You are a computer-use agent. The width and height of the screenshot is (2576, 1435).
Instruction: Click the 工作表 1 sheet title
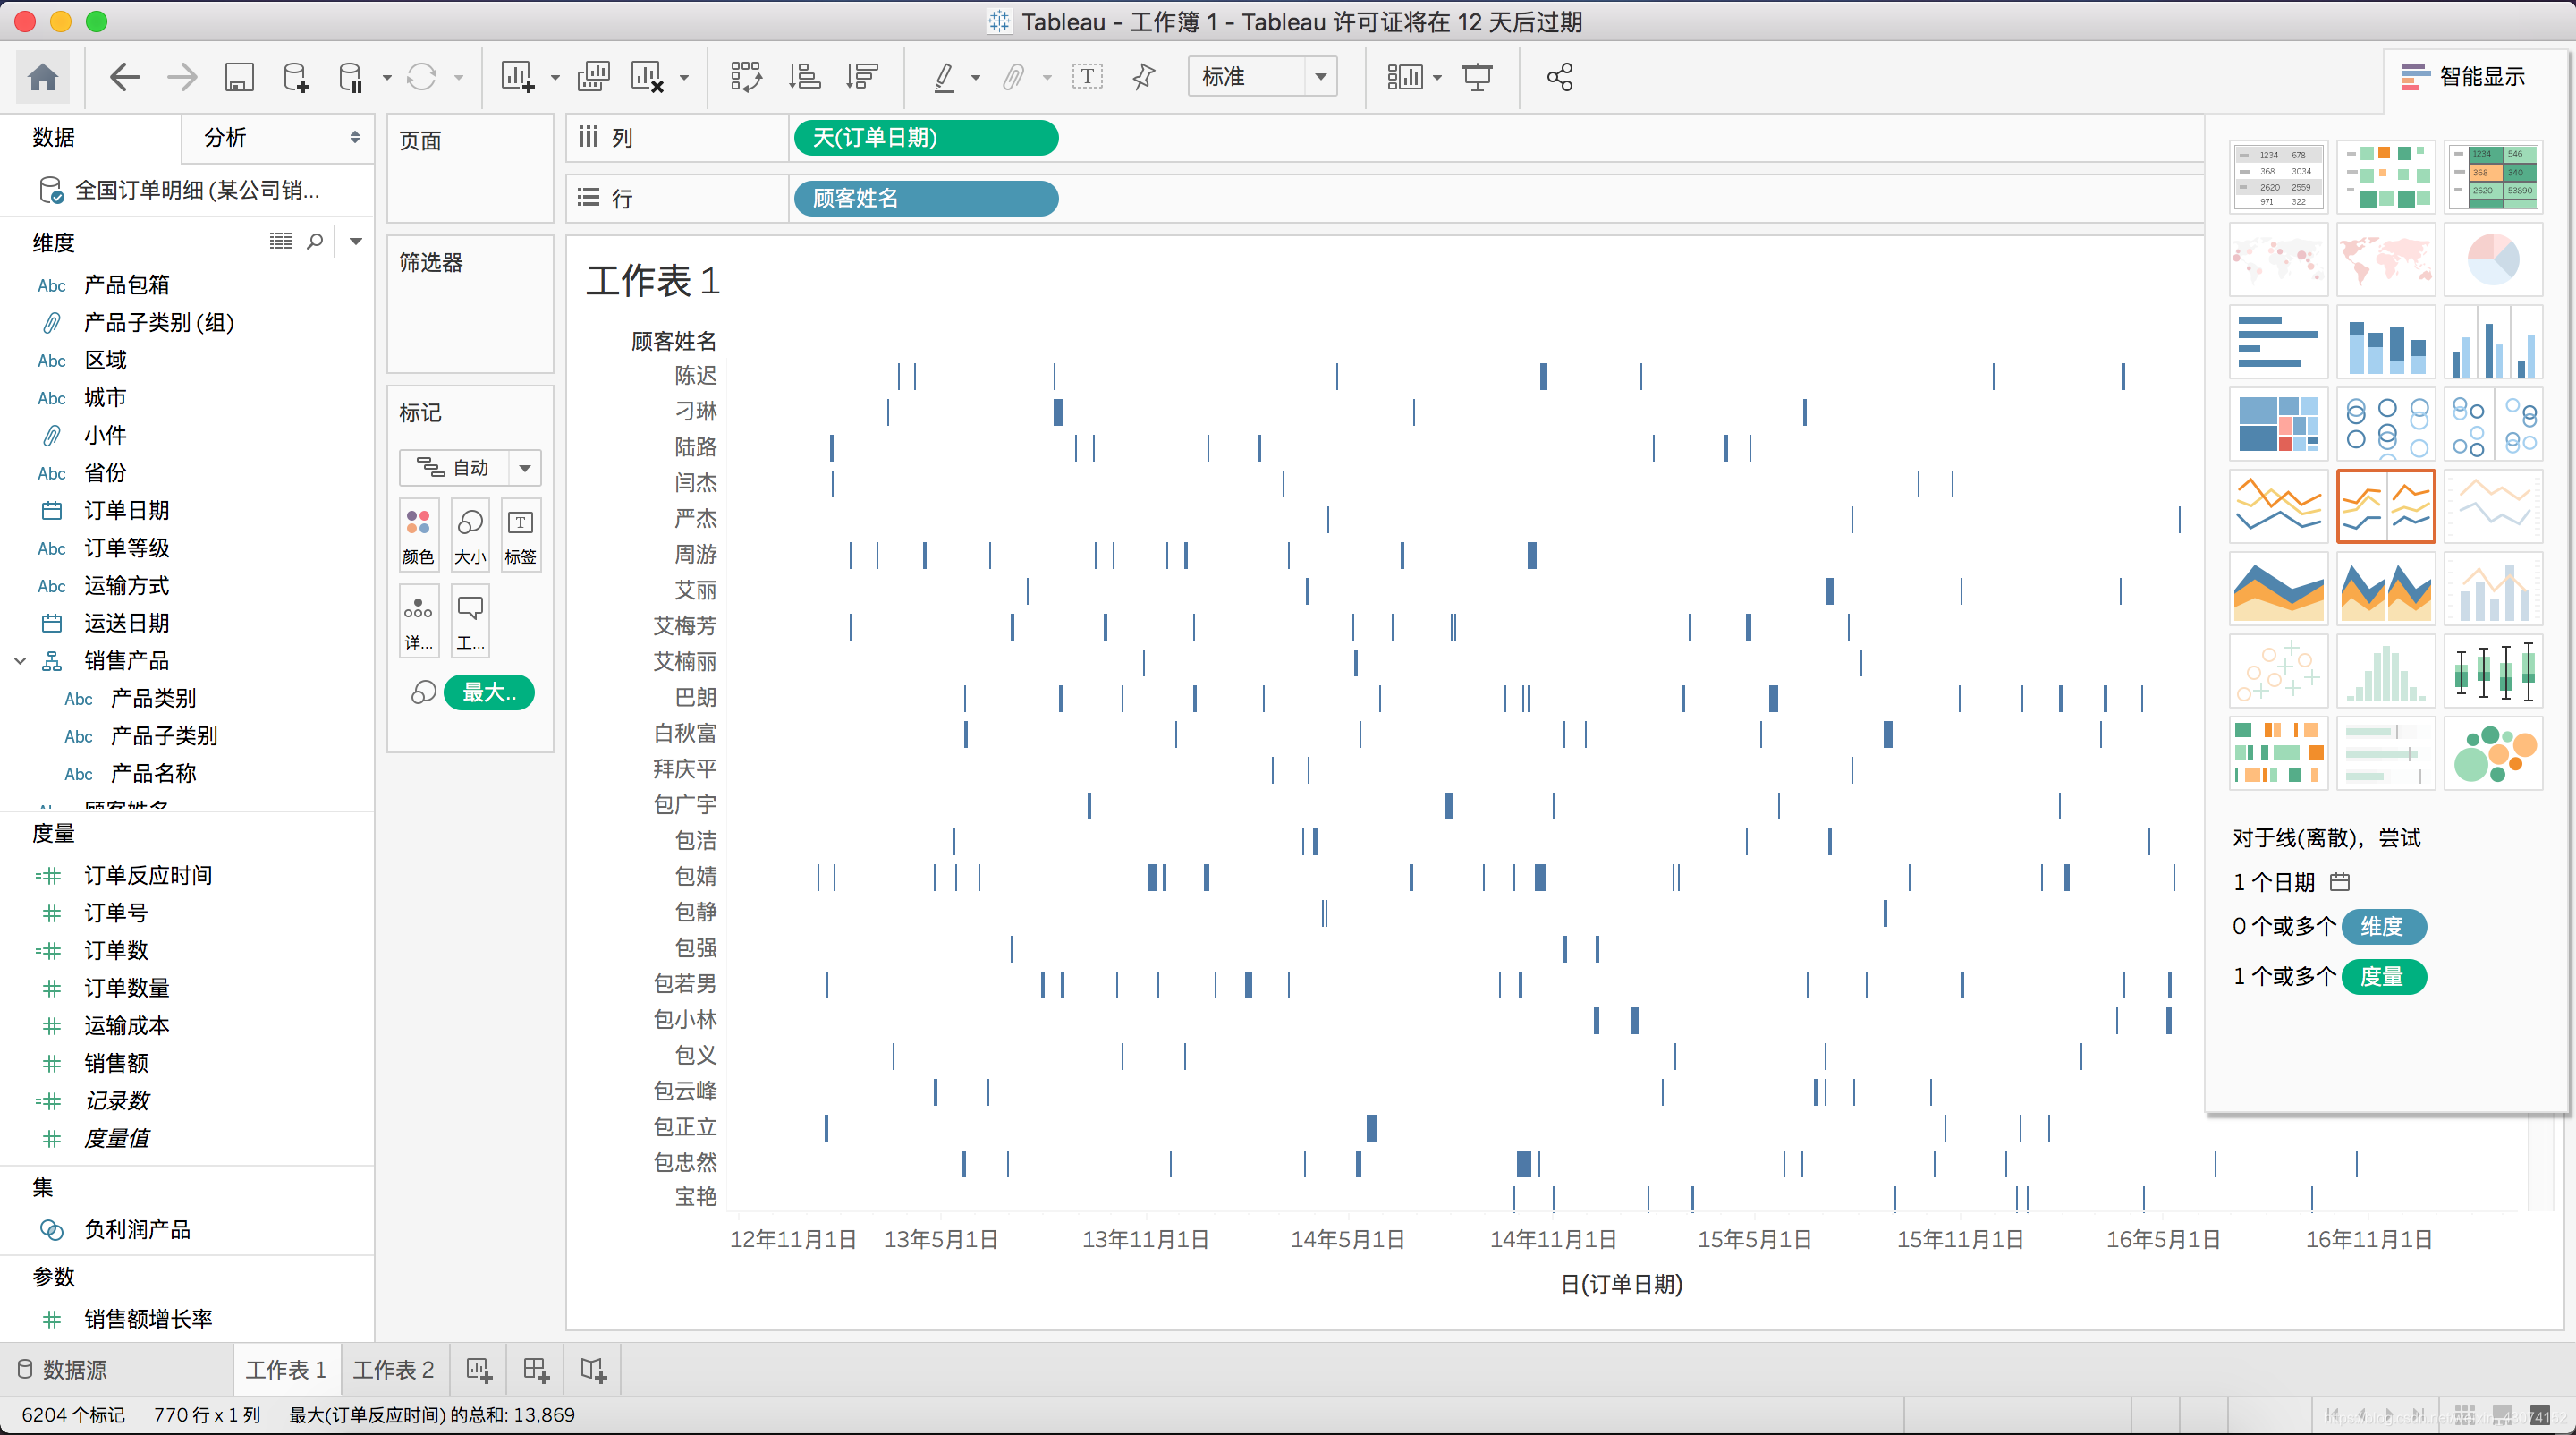653,280
